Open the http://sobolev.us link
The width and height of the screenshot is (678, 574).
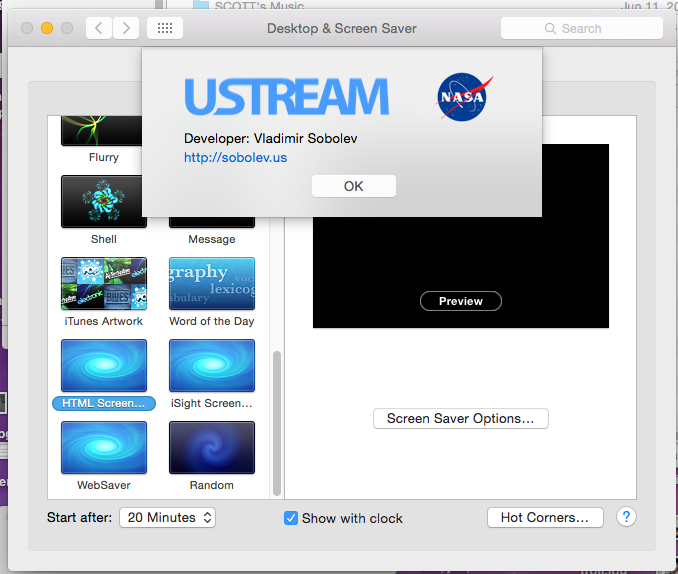[235, 157]
